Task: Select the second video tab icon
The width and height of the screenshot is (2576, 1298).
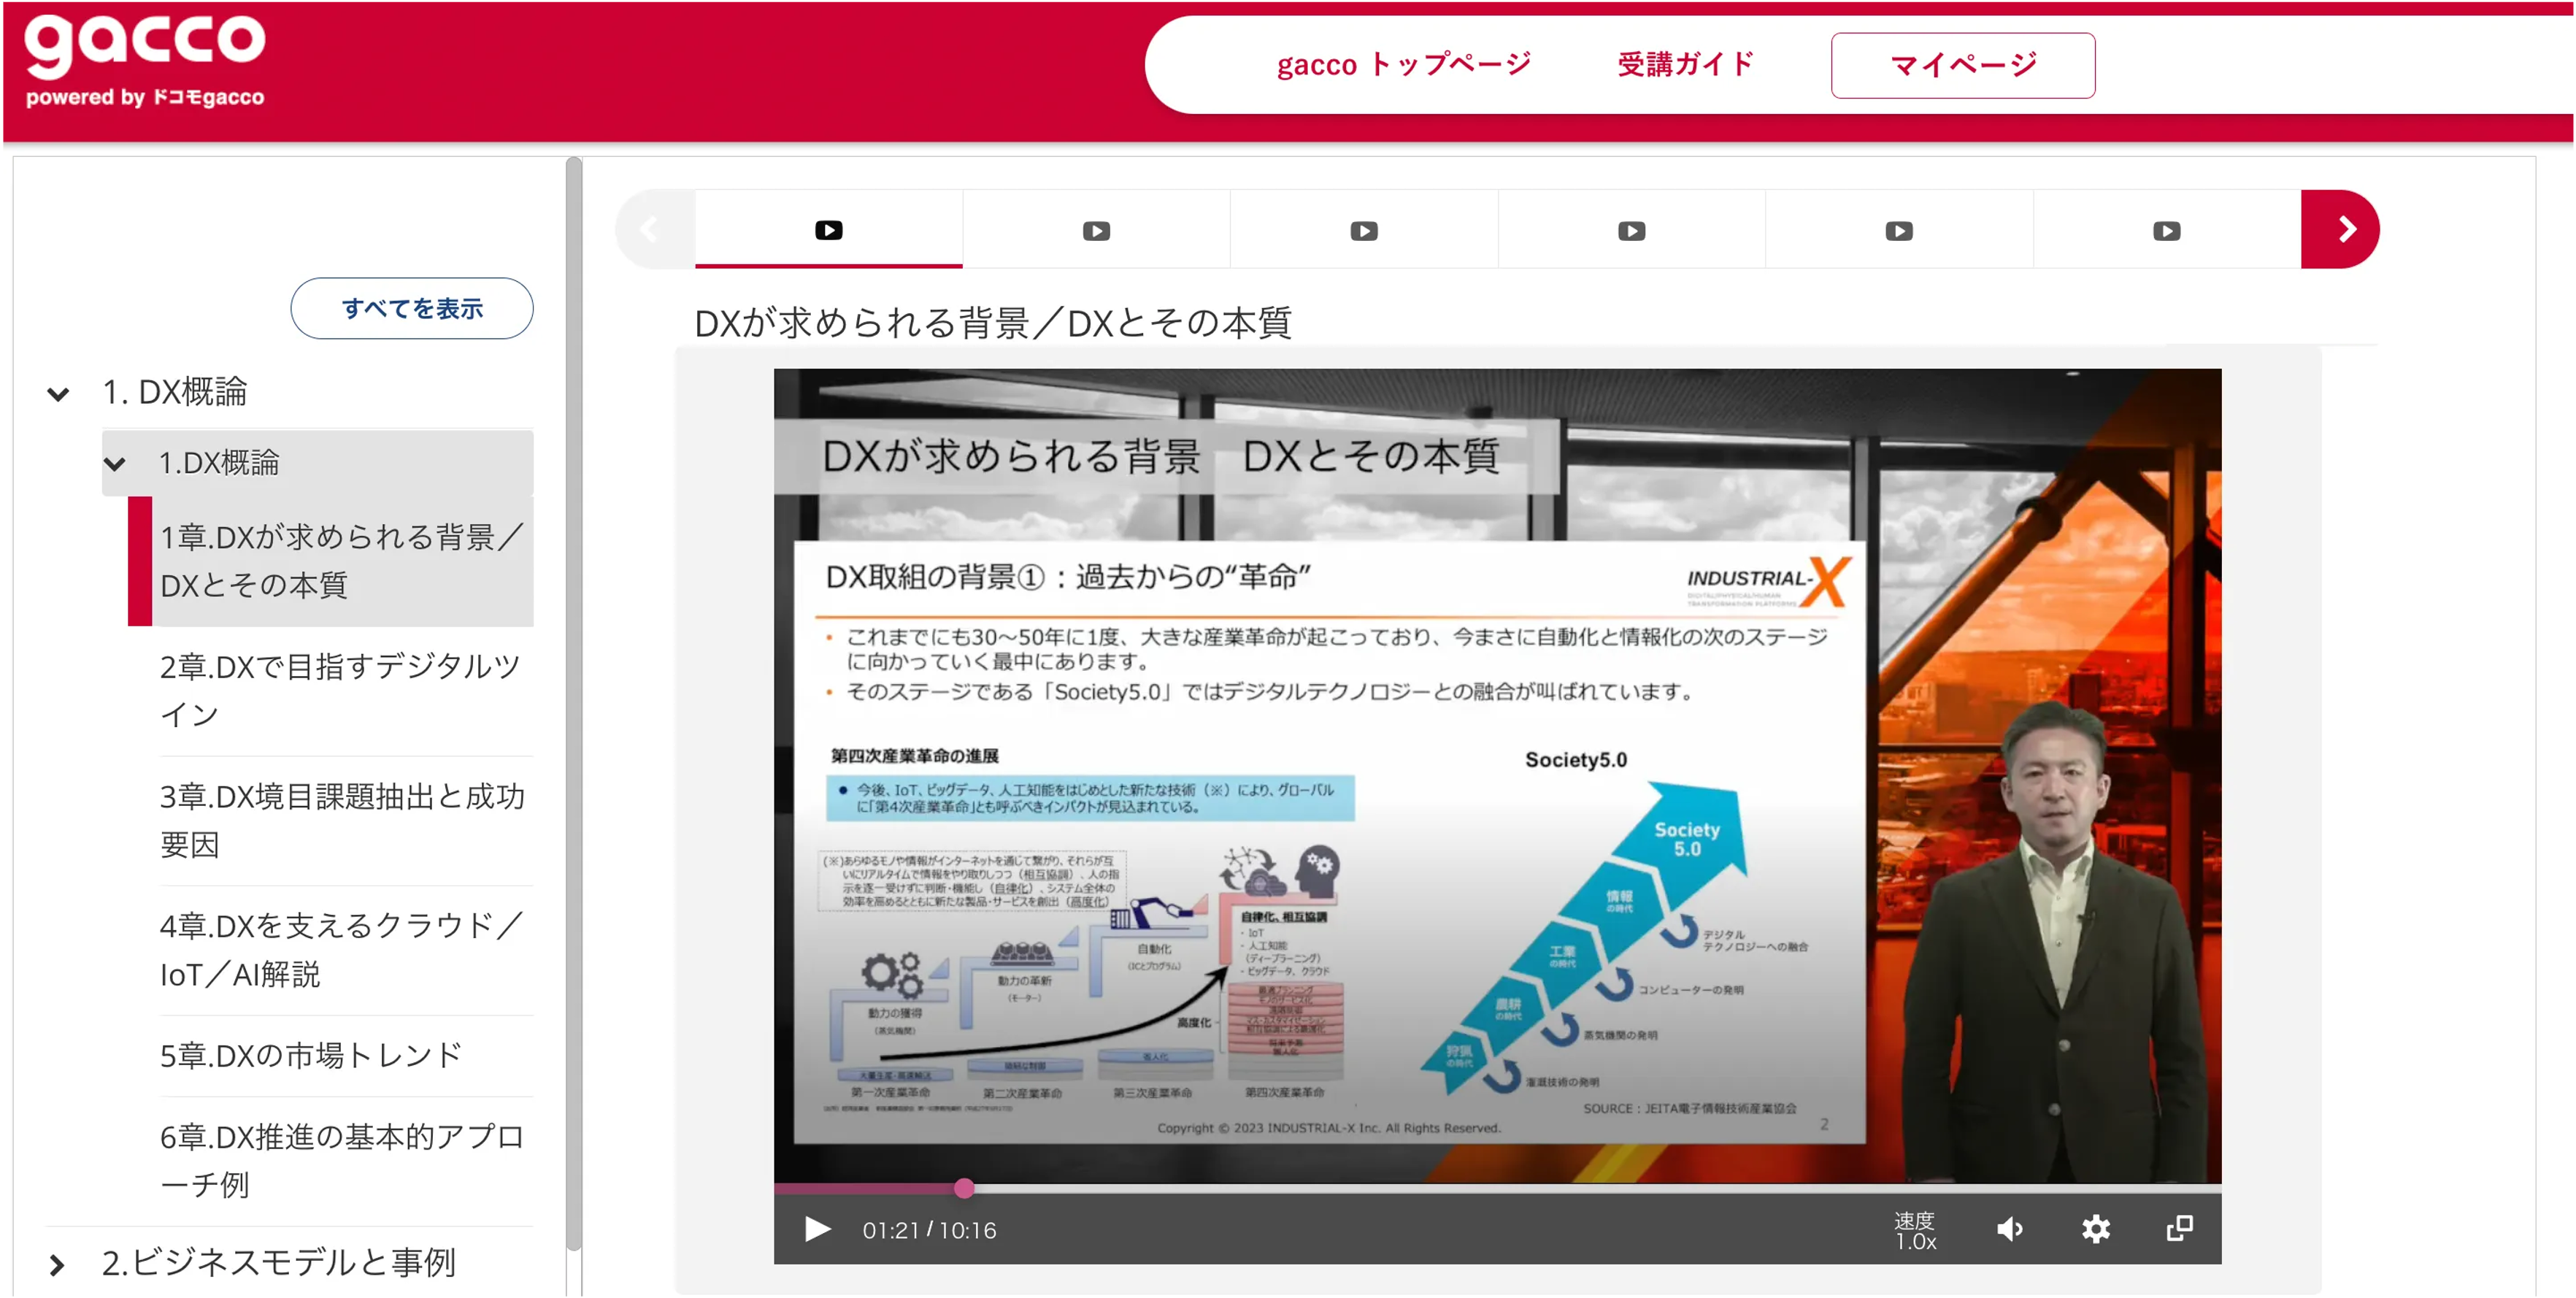Action: click(x=1096, y=231)
